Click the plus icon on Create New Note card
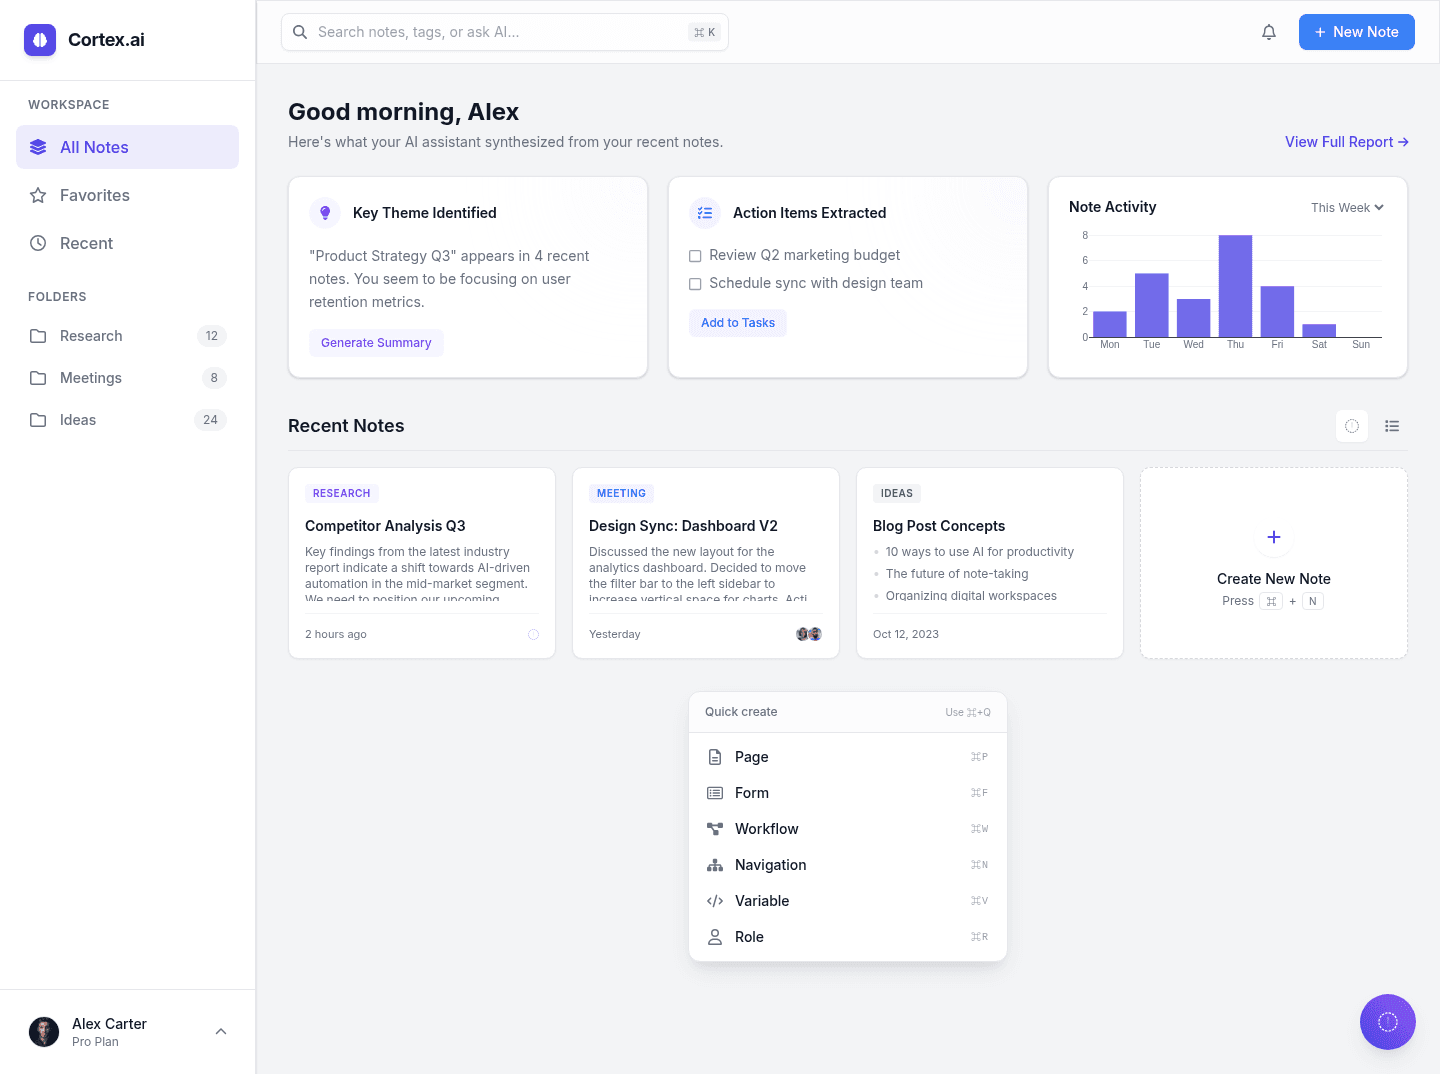 click(x=1274, y=537)
